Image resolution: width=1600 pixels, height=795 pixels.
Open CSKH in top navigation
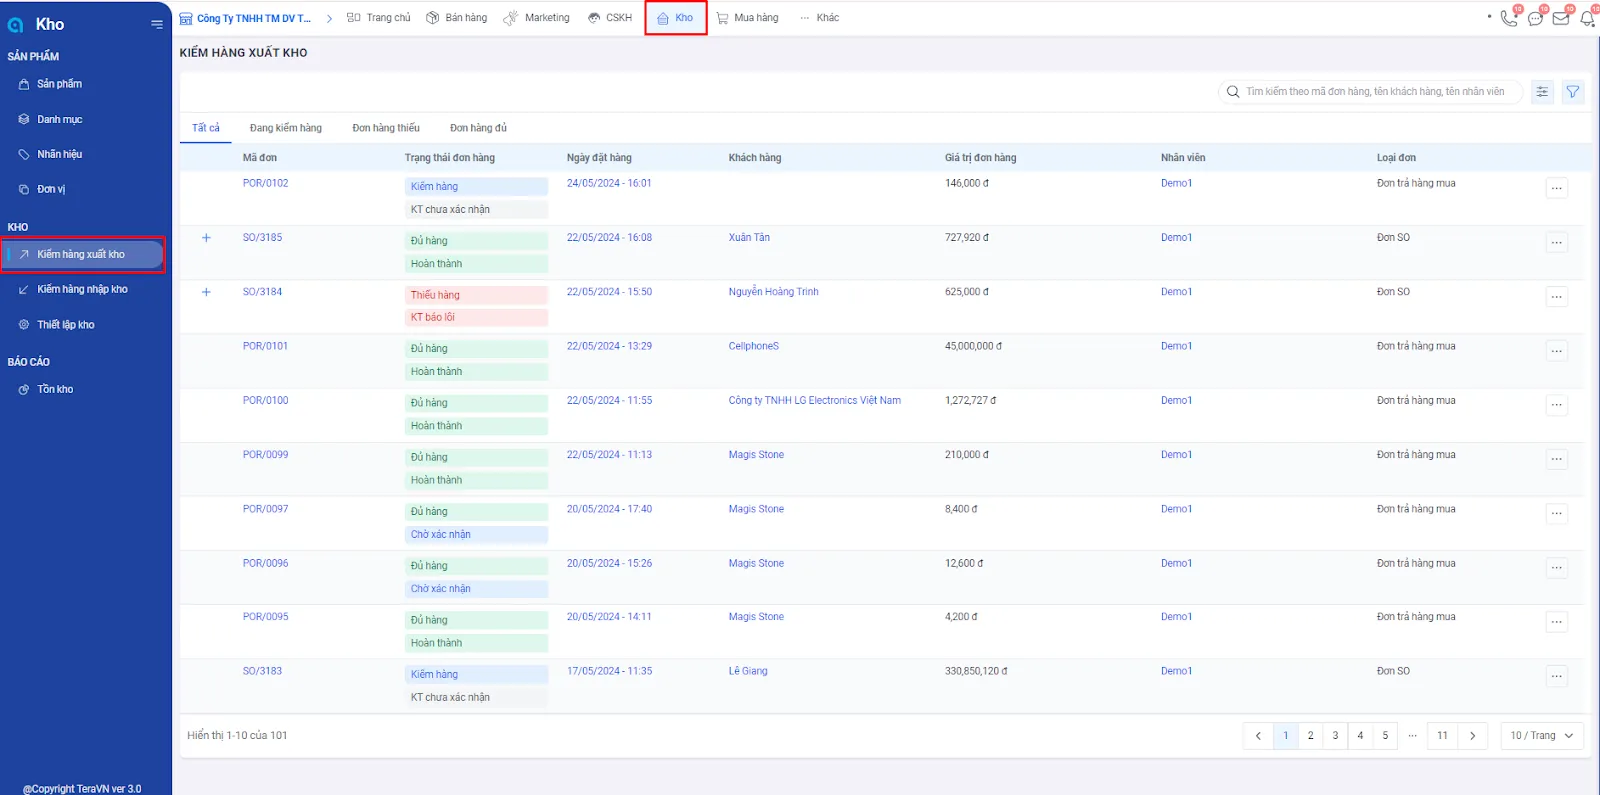click(610, 18)
